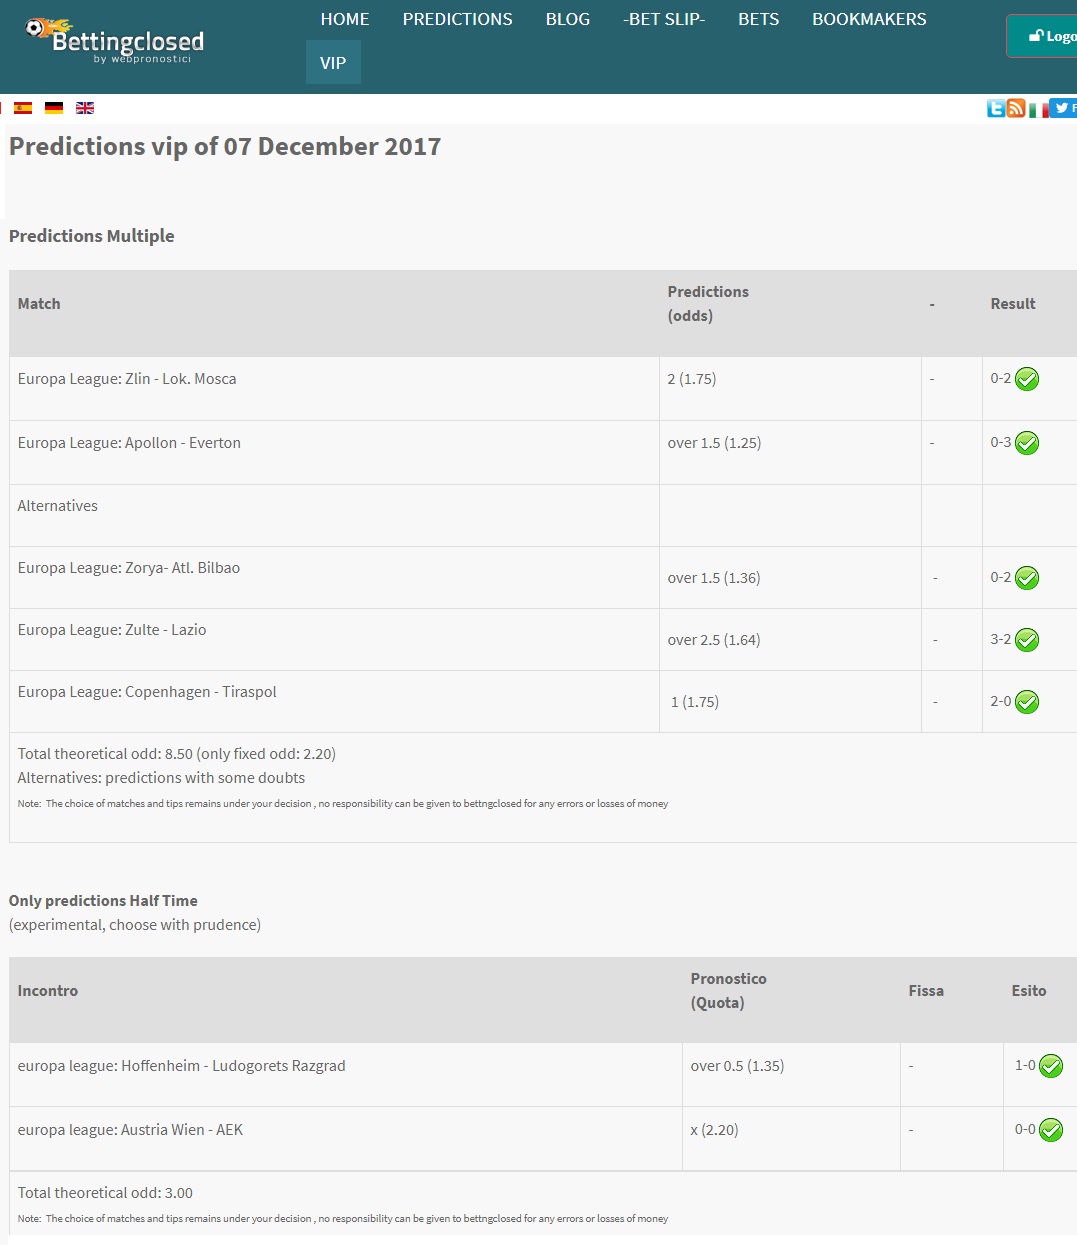Screen dimensions: 1077x1245
Task: Click the Esito column header
Action: (x=1029, y=991)
